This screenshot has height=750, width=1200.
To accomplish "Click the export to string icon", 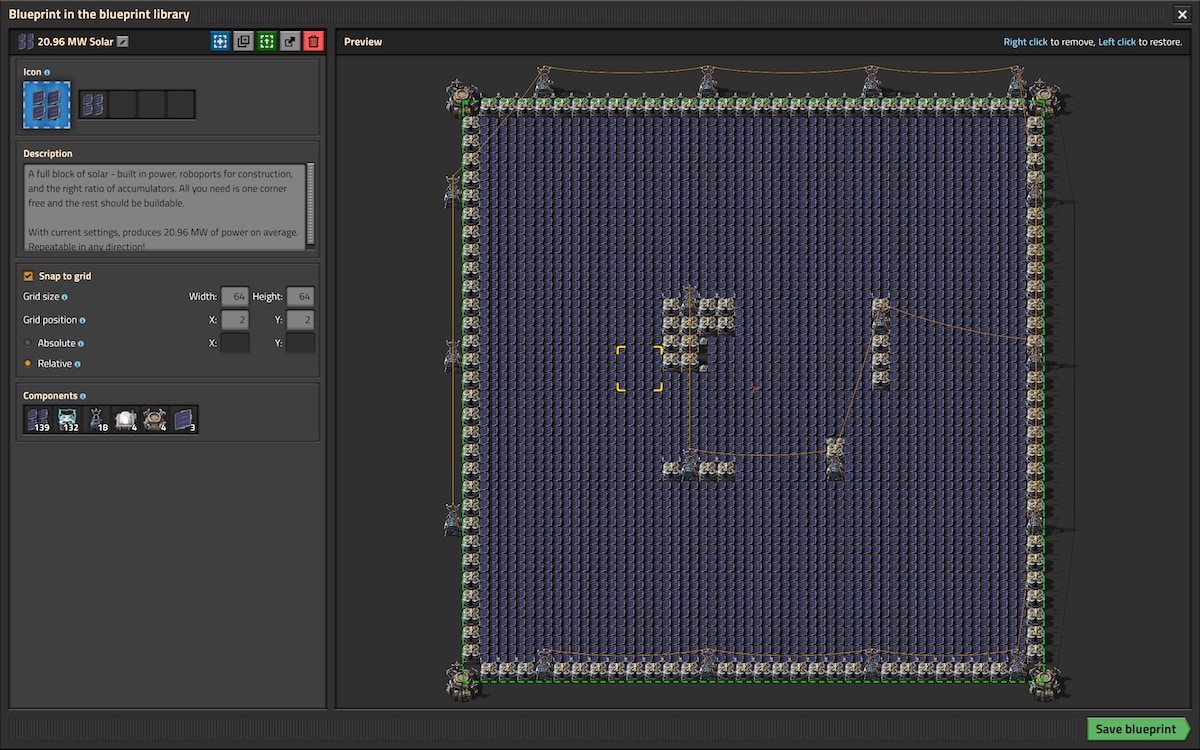I will click(x=290, y=41).
